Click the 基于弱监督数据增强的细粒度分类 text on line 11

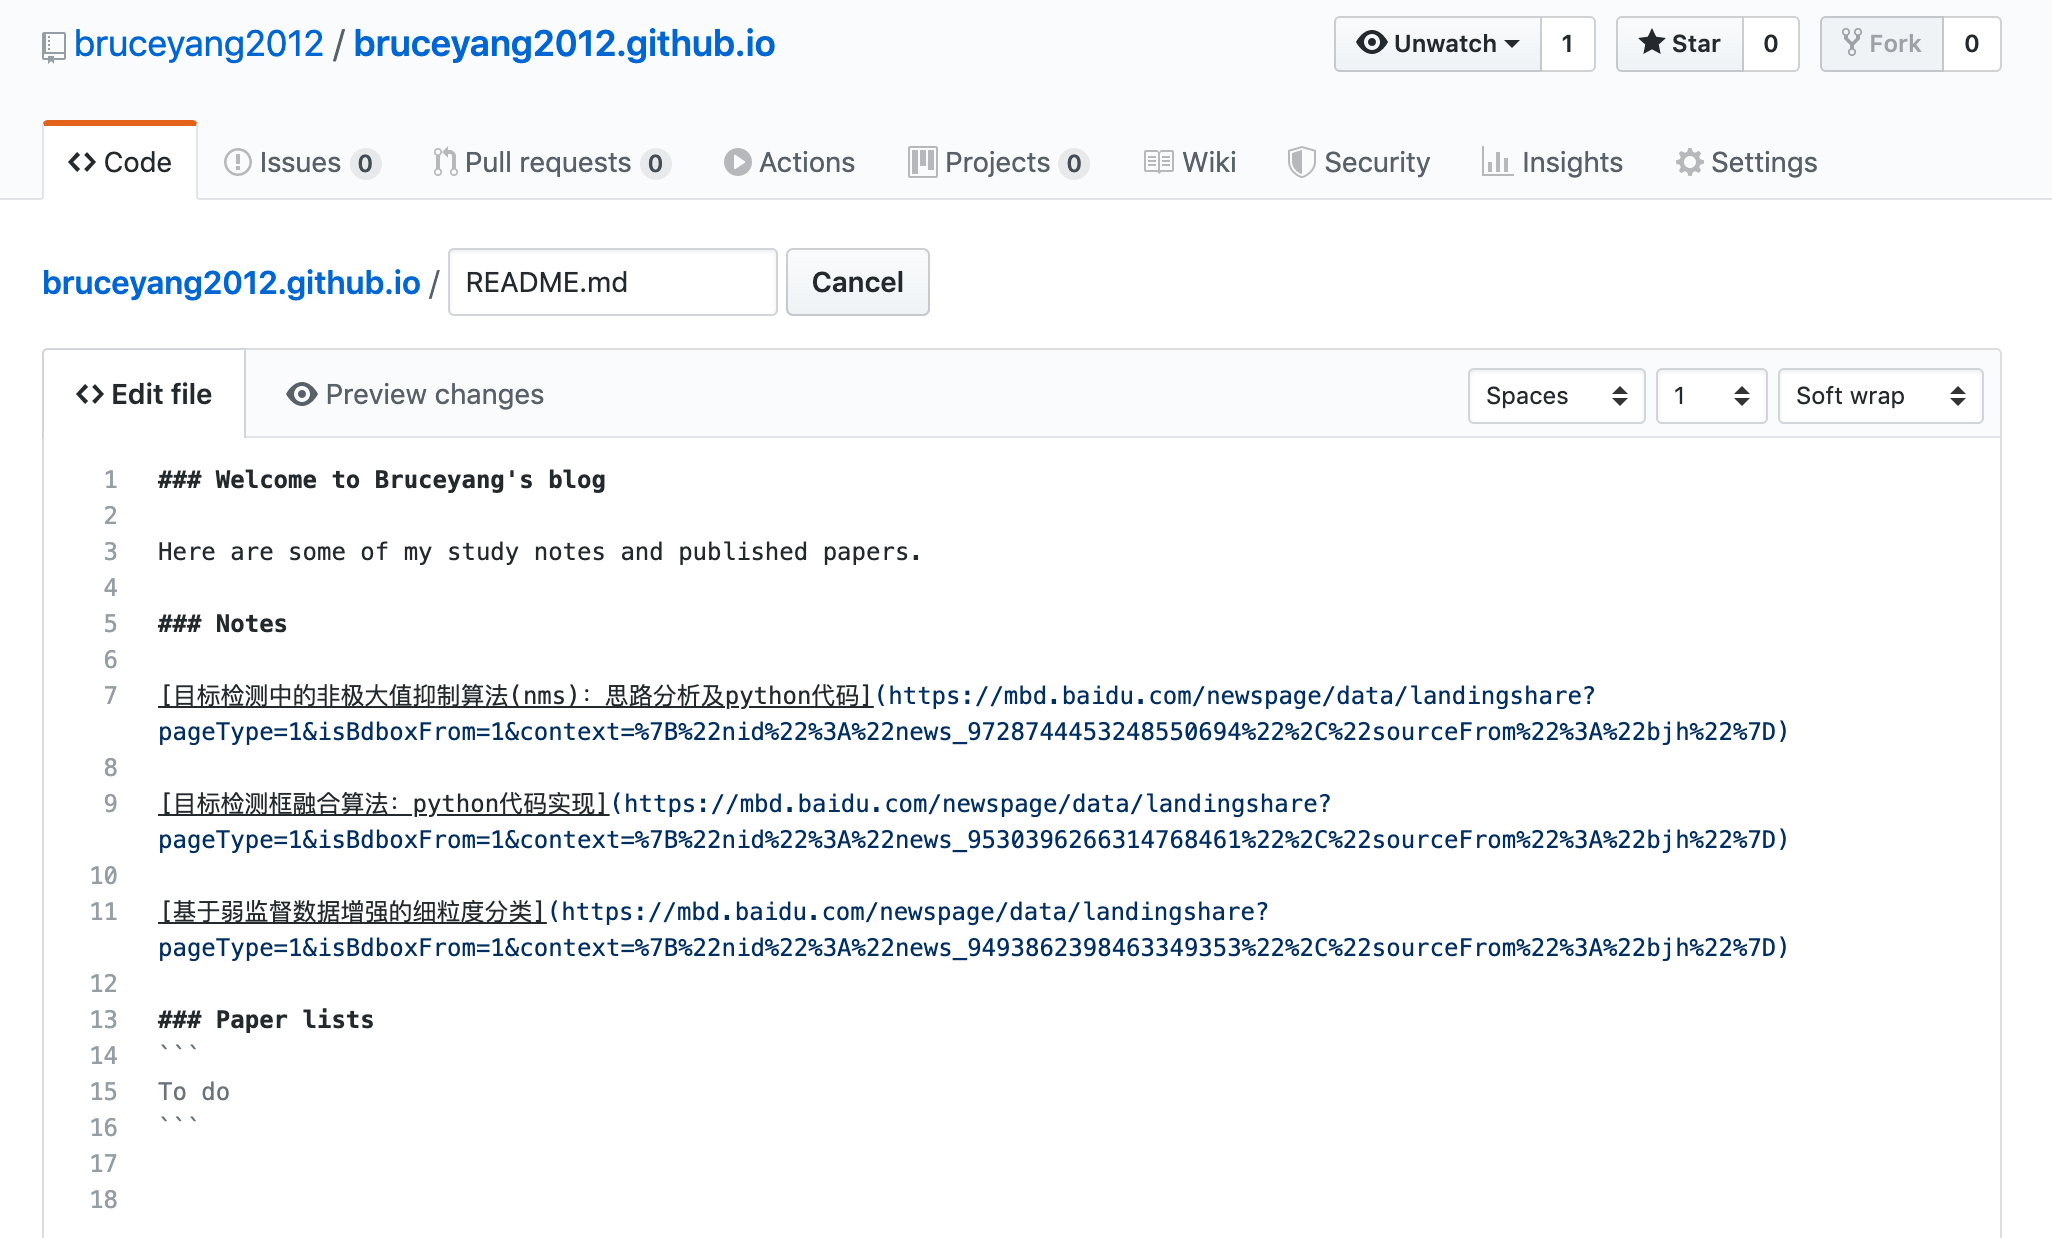[352, 912]
